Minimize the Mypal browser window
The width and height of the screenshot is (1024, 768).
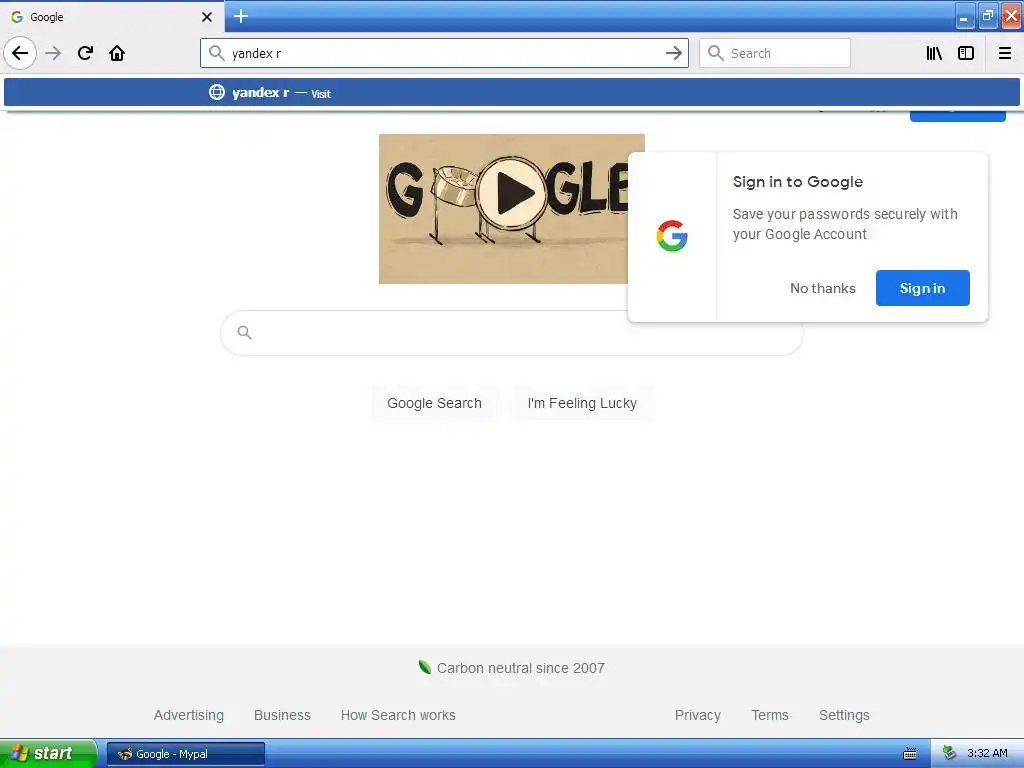[965, 16]
